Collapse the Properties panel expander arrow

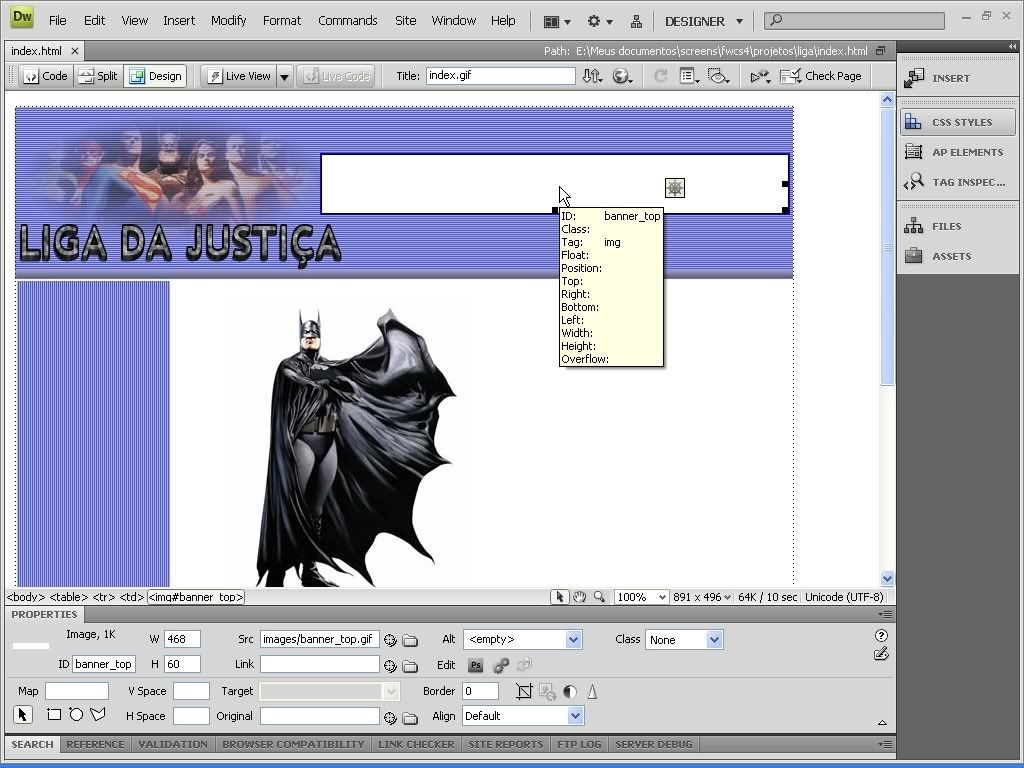pos(882,722)
